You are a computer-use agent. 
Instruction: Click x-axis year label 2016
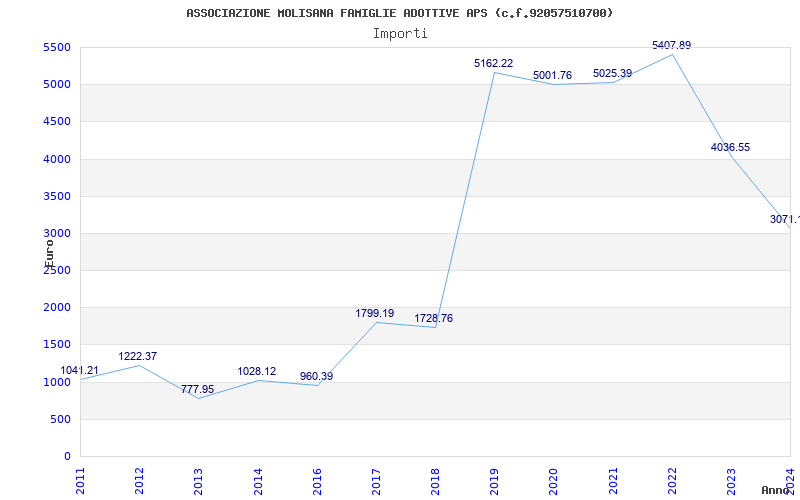[317, 481]
